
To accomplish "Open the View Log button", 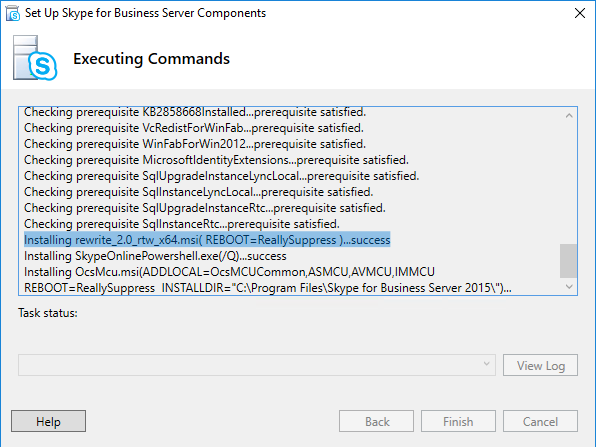I will (x=540, y=365).
